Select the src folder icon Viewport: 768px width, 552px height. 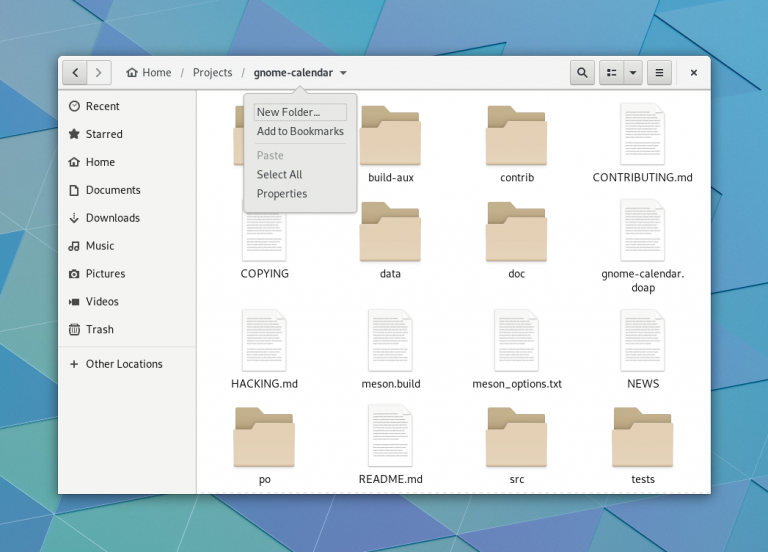pos(516,437)
